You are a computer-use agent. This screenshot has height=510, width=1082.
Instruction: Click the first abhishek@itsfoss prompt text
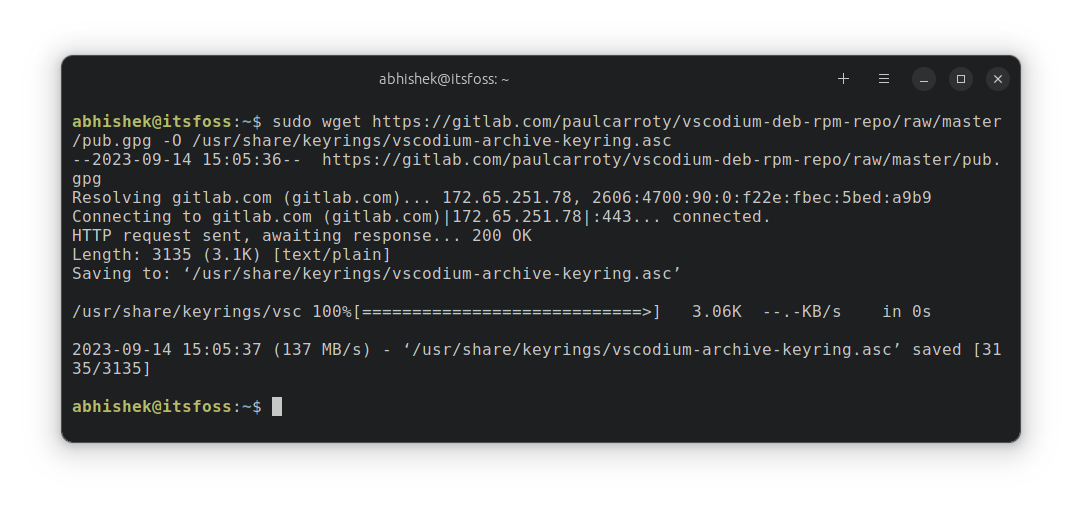pos(152,121)
